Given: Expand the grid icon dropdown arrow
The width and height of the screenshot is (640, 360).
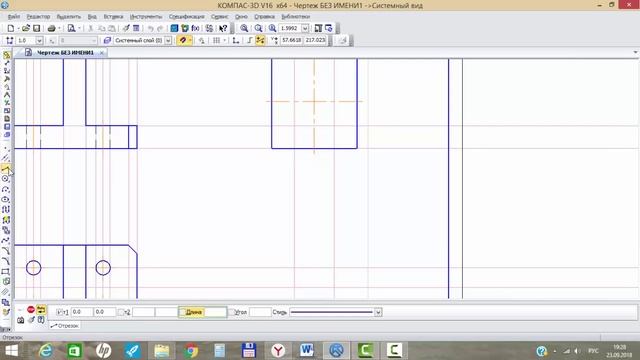Looking at the screenshot, I should (x=224, y=40).
